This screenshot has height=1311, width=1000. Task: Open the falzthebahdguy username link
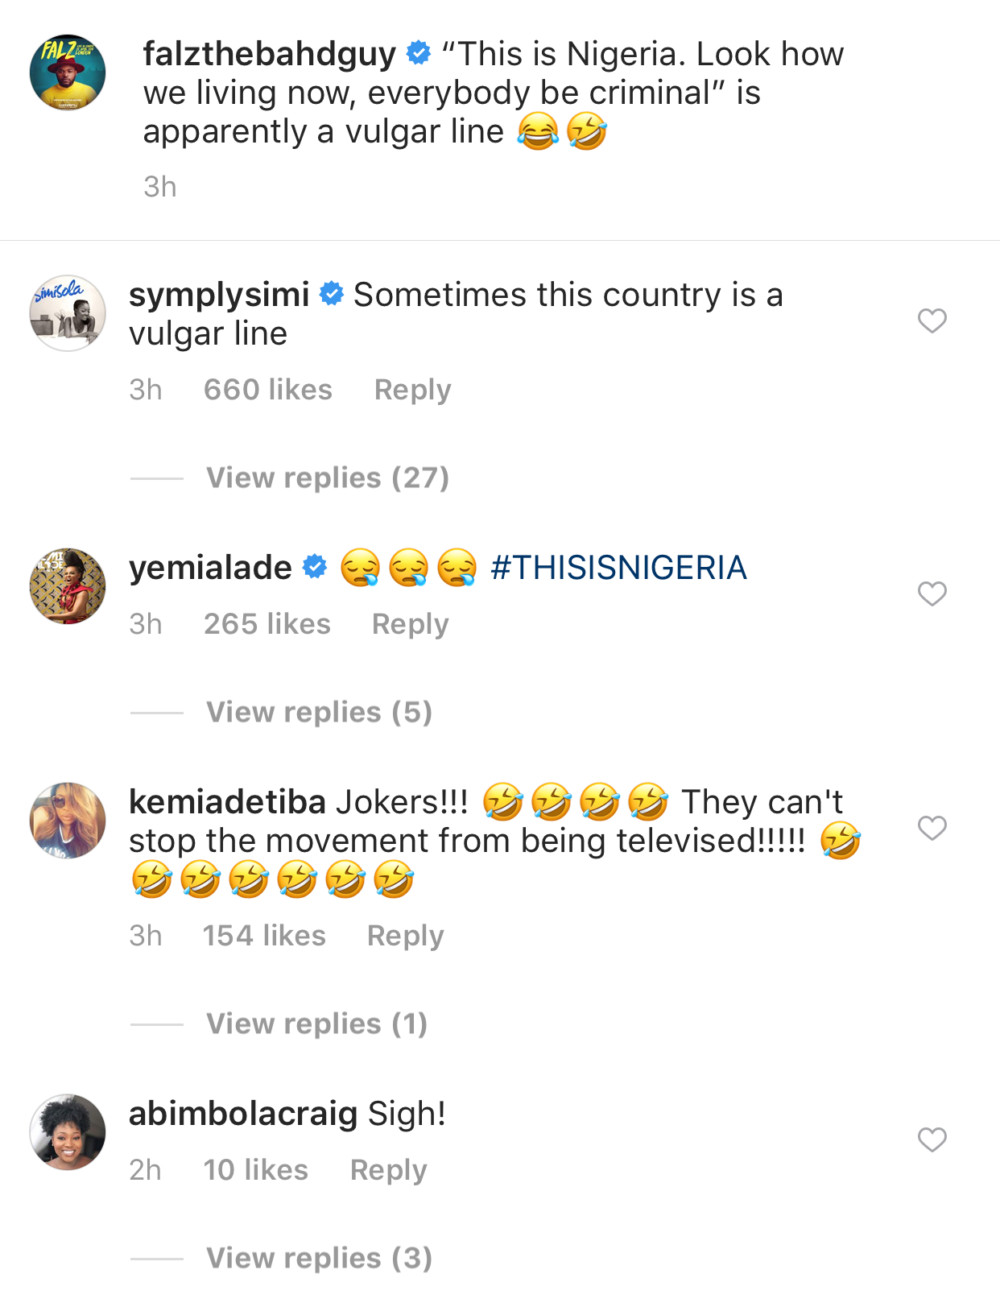click(269, 54)
